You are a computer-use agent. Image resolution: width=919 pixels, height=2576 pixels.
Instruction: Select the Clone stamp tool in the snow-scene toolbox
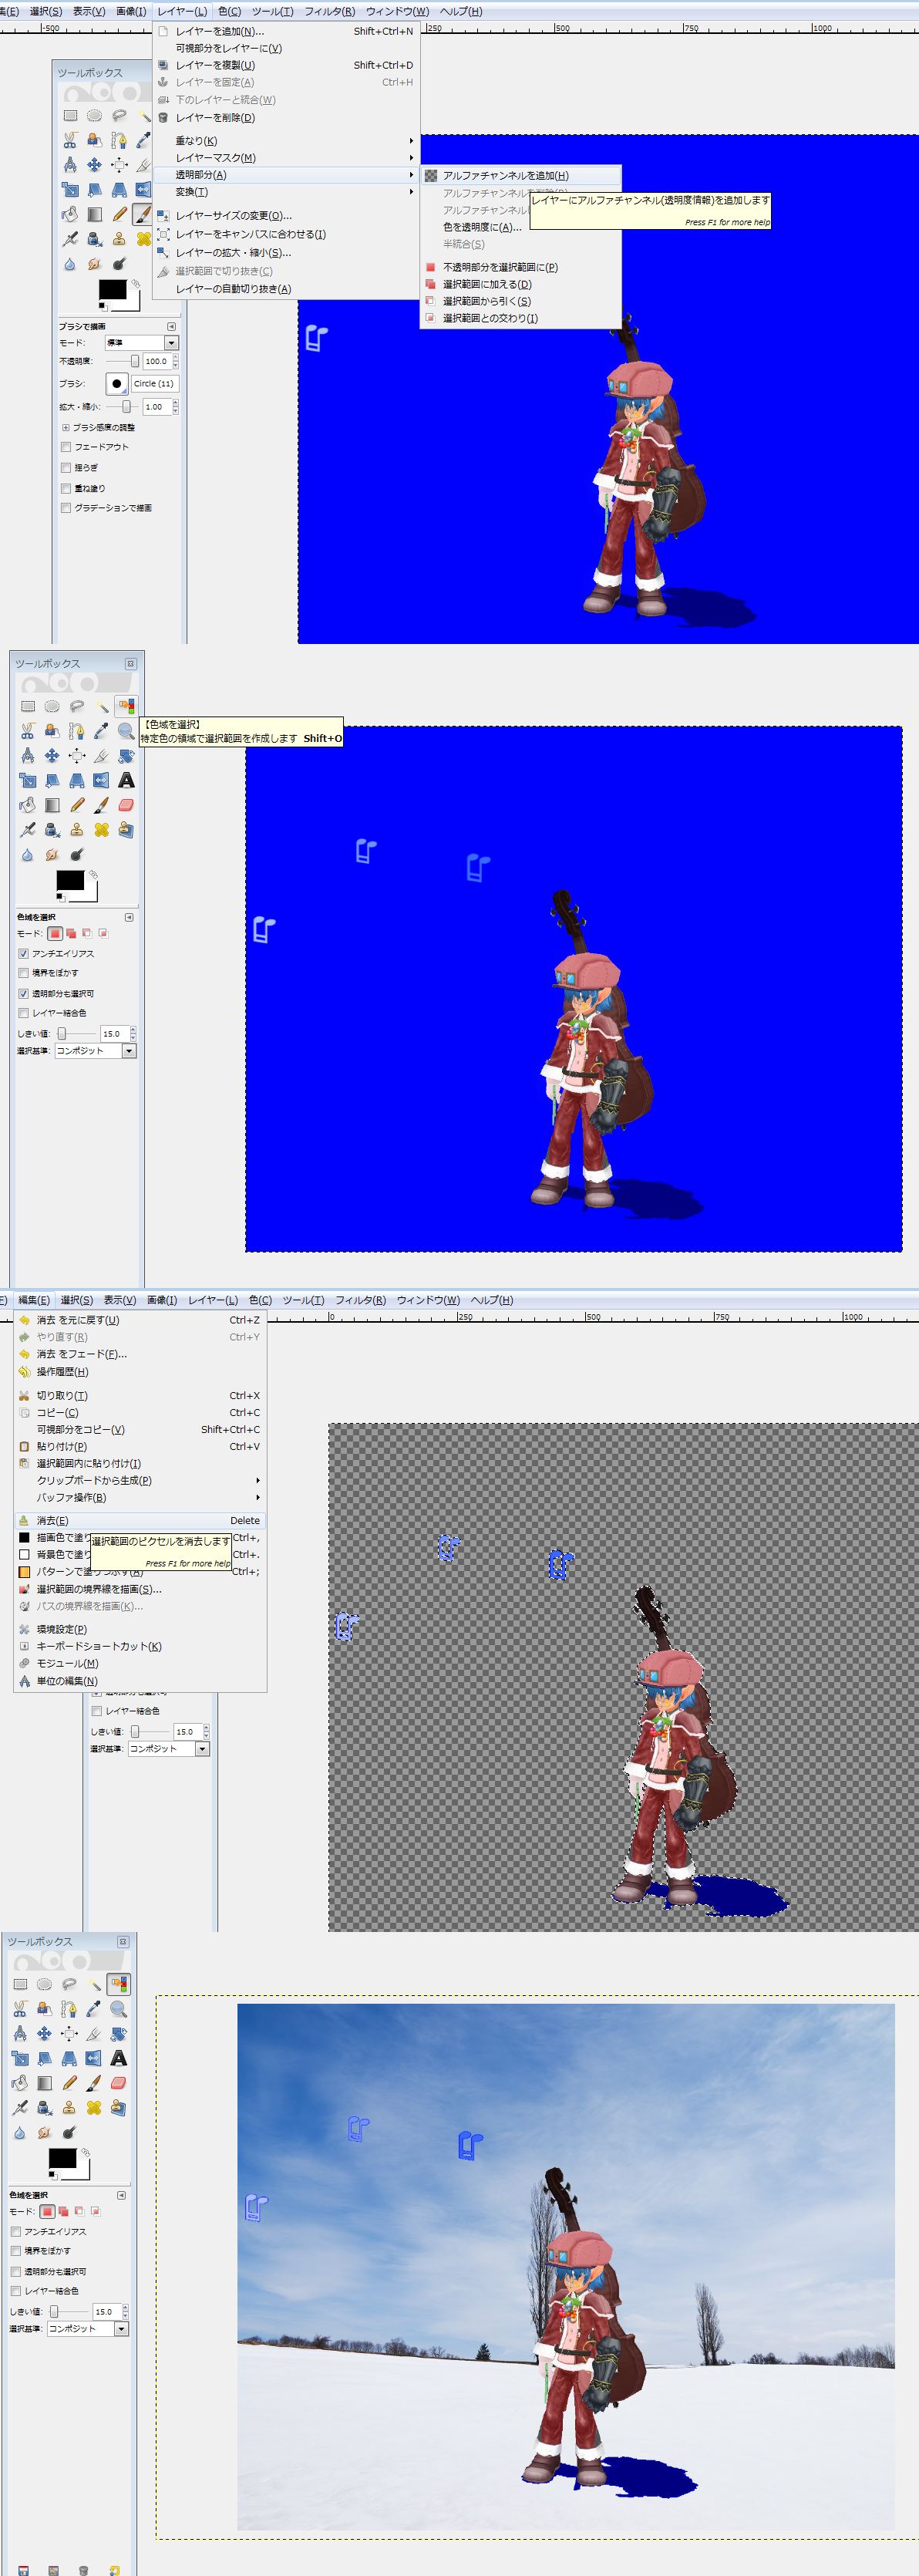point(69,2108)
